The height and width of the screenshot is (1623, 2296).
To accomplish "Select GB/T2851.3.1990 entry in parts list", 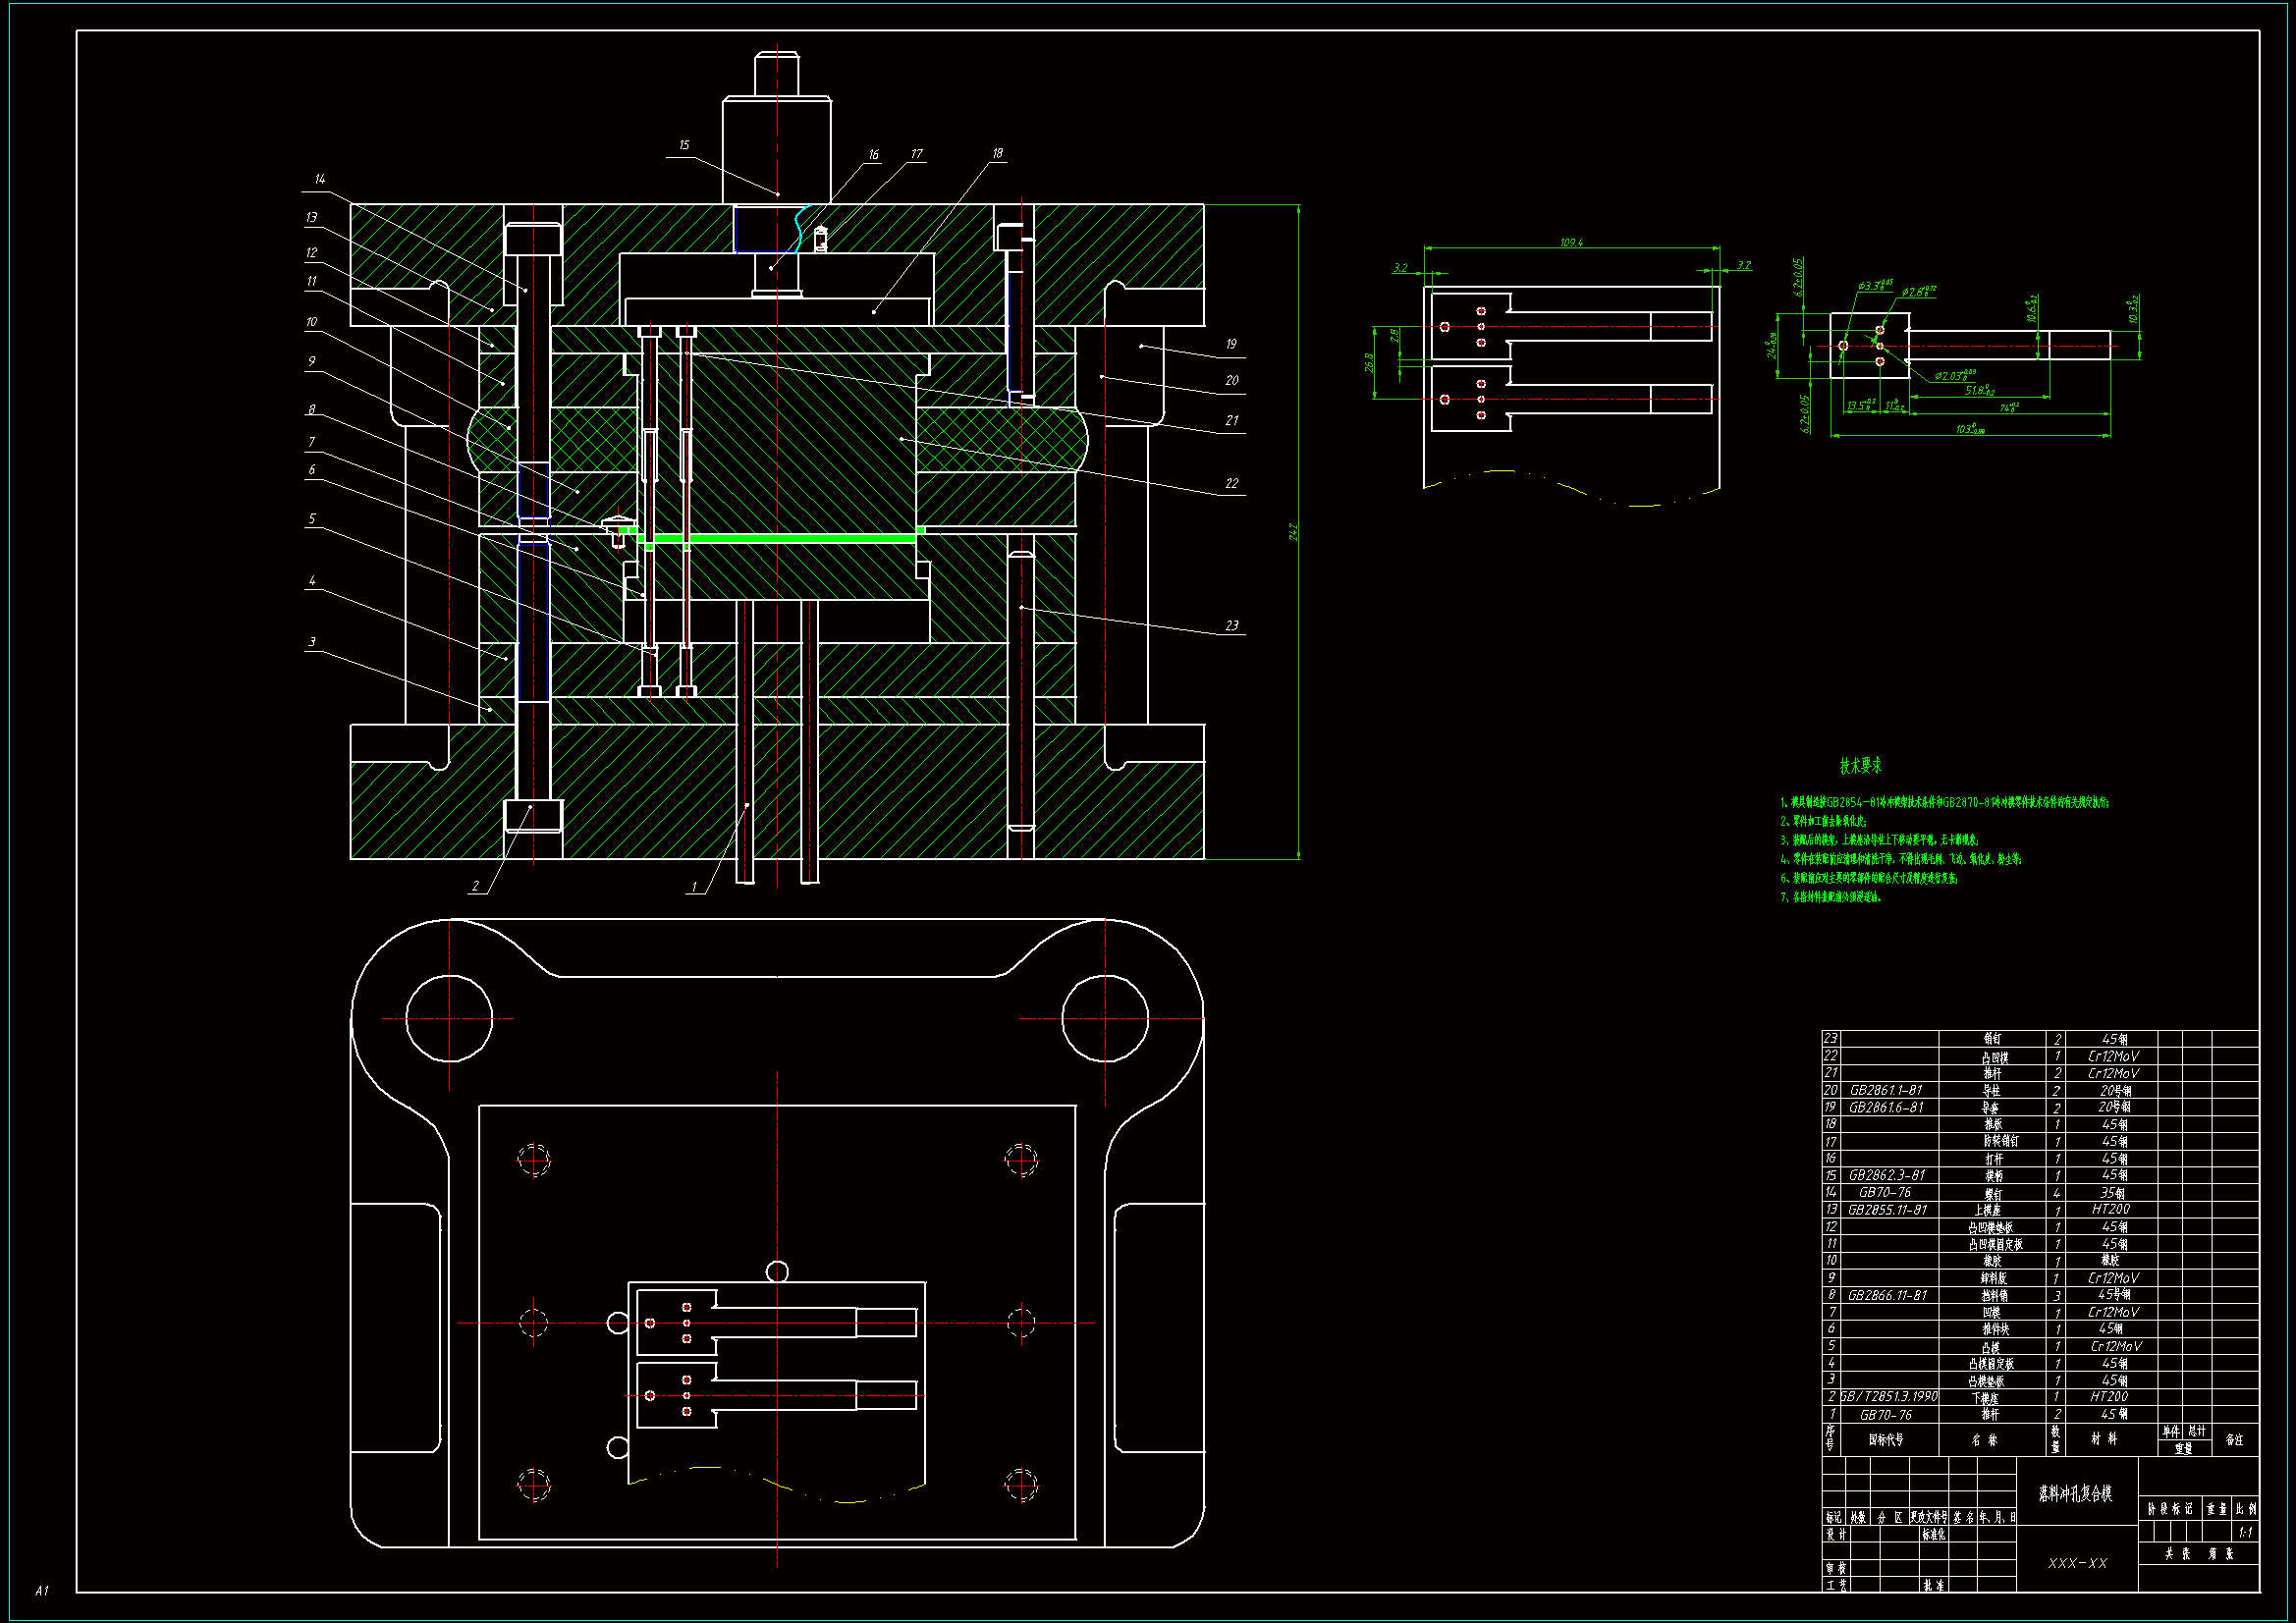I will 1889,1396.
